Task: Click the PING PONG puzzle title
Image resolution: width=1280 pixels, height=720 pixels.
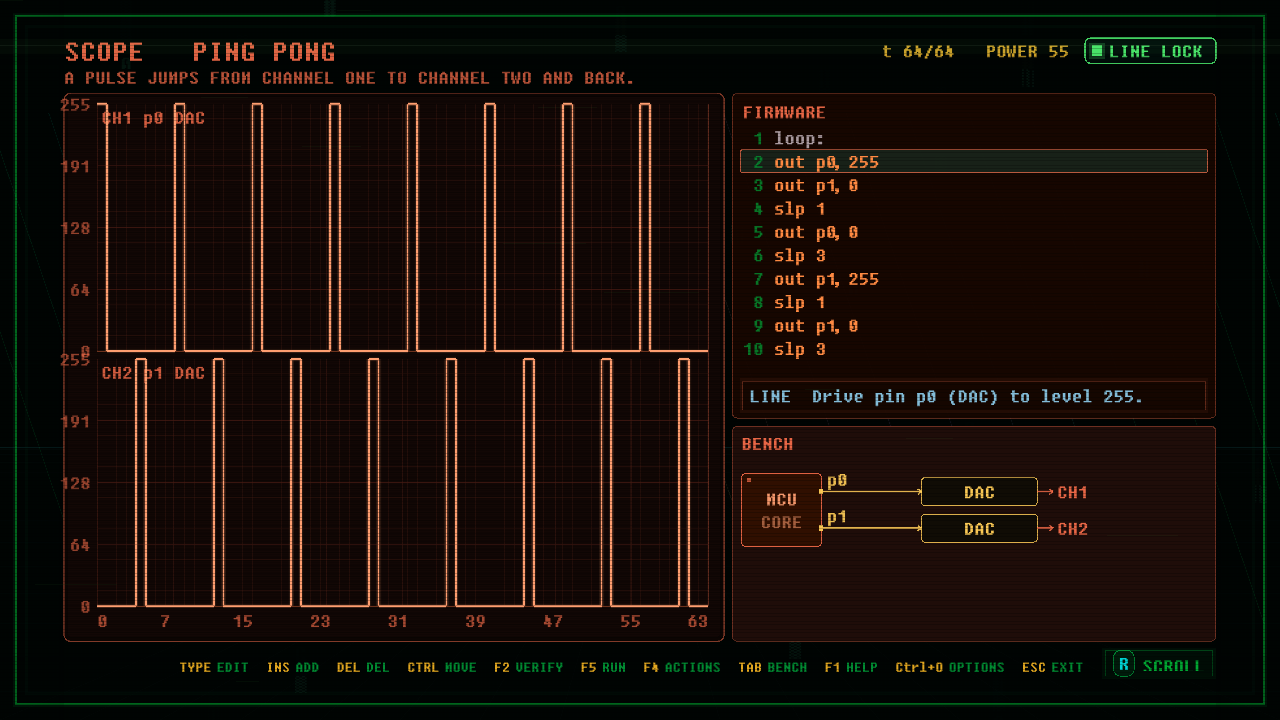Action: pos(264,52)
